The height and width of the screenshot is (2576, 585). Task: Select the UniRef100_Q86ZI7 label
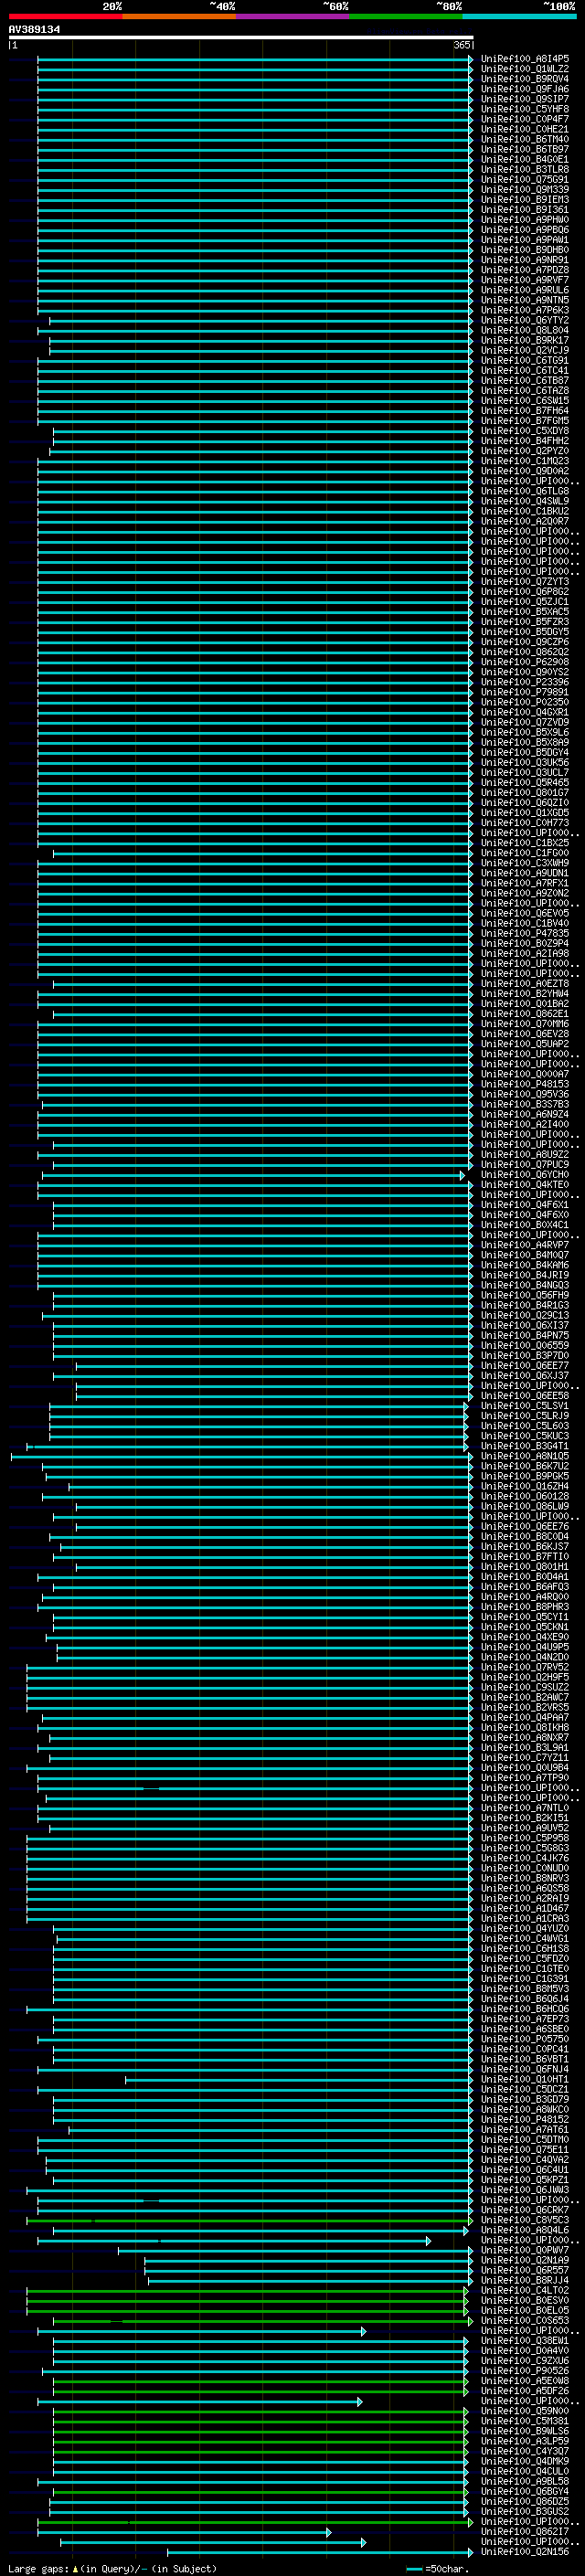click(x=525, y=2532)
